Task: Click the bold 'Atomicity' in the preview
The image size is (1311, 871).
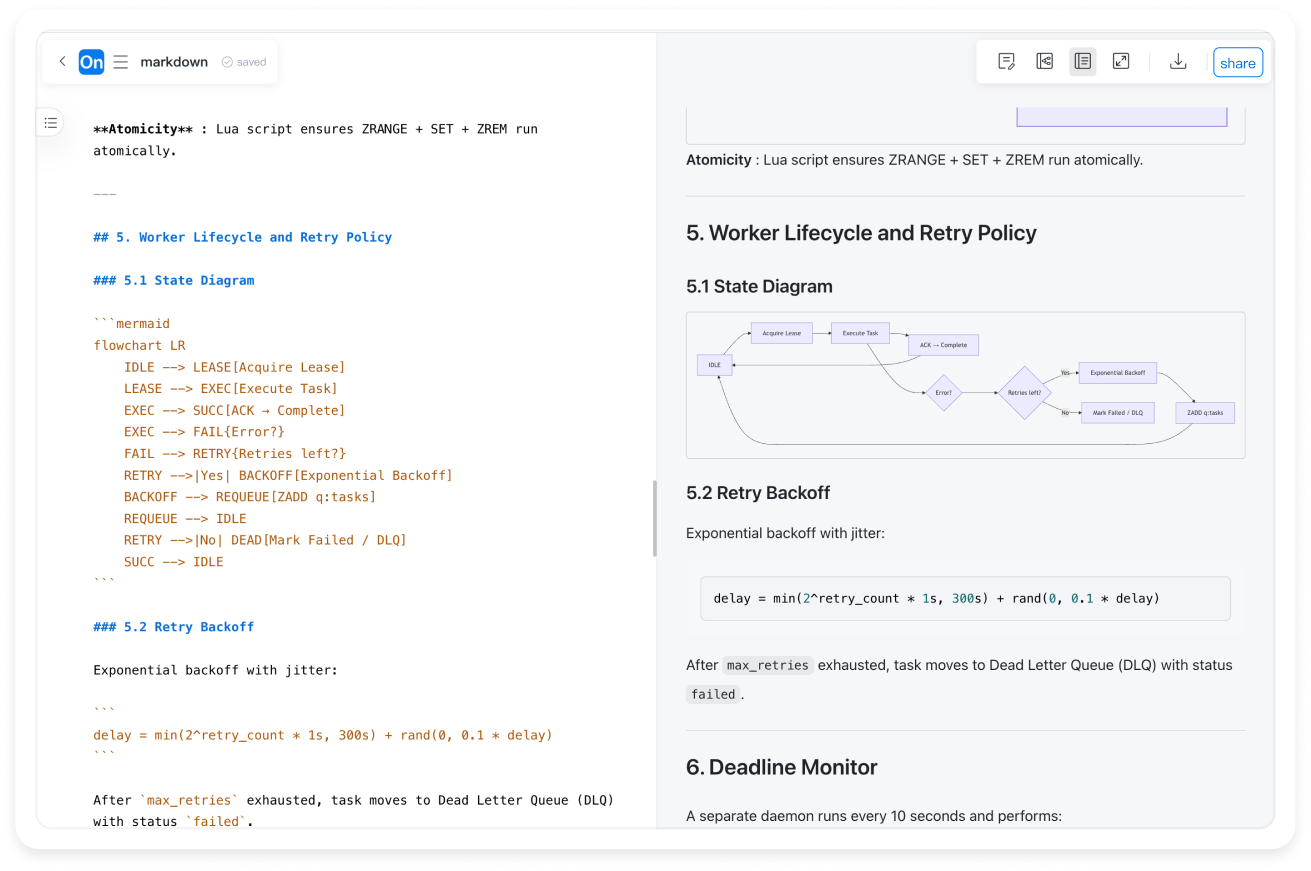Action: coord(719,160)
